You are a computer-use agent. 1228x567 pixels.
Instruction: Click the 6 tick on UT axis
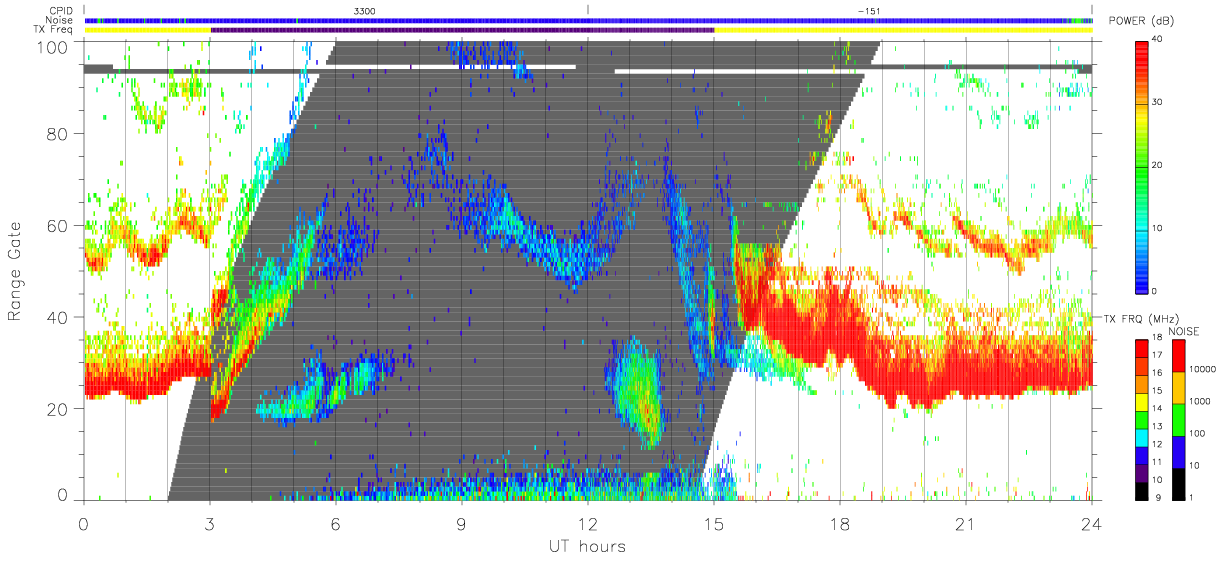336,523
